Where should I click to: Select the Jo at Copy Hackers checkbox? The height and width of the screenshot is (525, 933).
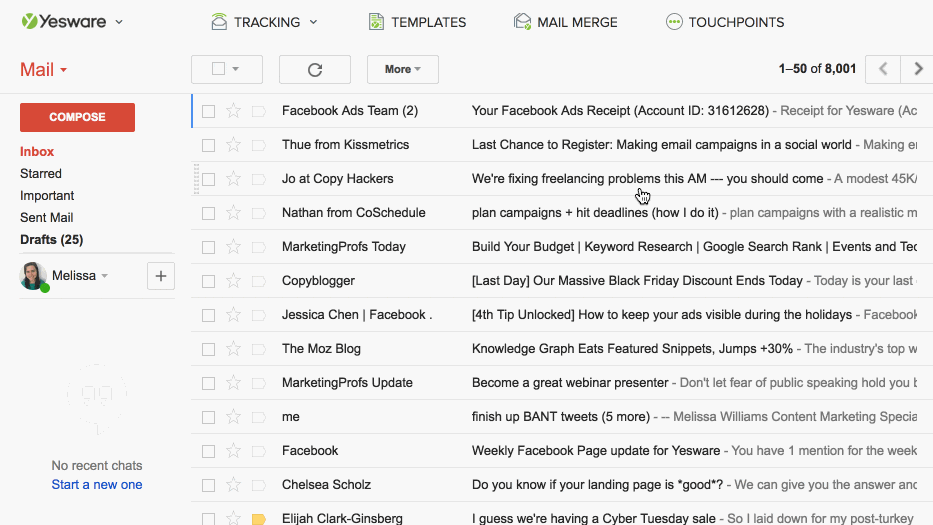(208, 179)
